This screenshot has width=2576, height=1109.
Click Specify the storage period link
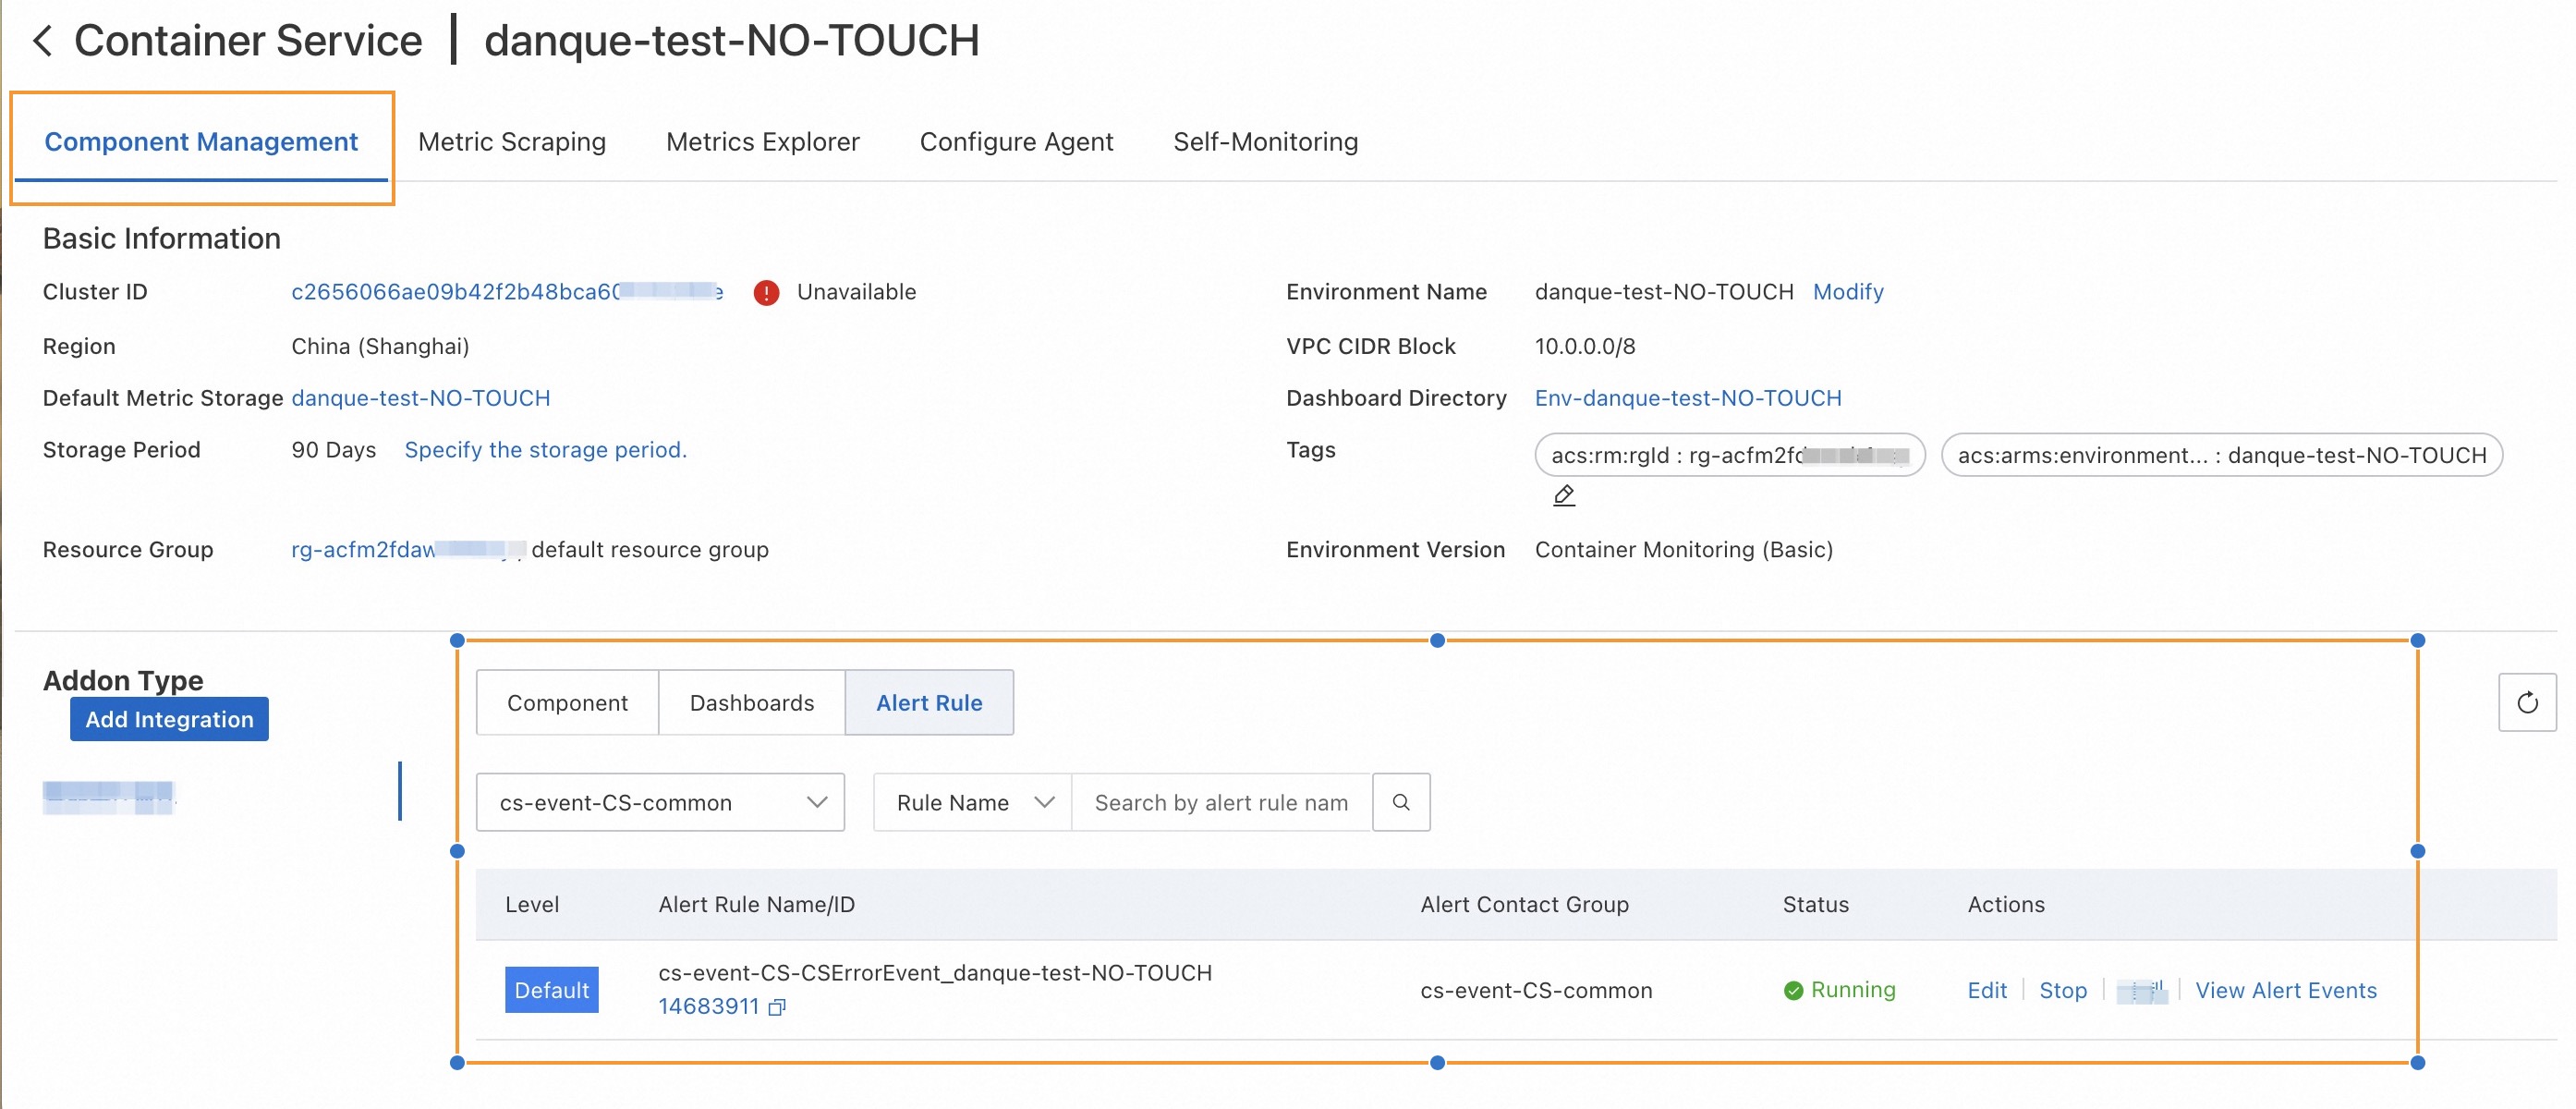click(x=545, y=450)
